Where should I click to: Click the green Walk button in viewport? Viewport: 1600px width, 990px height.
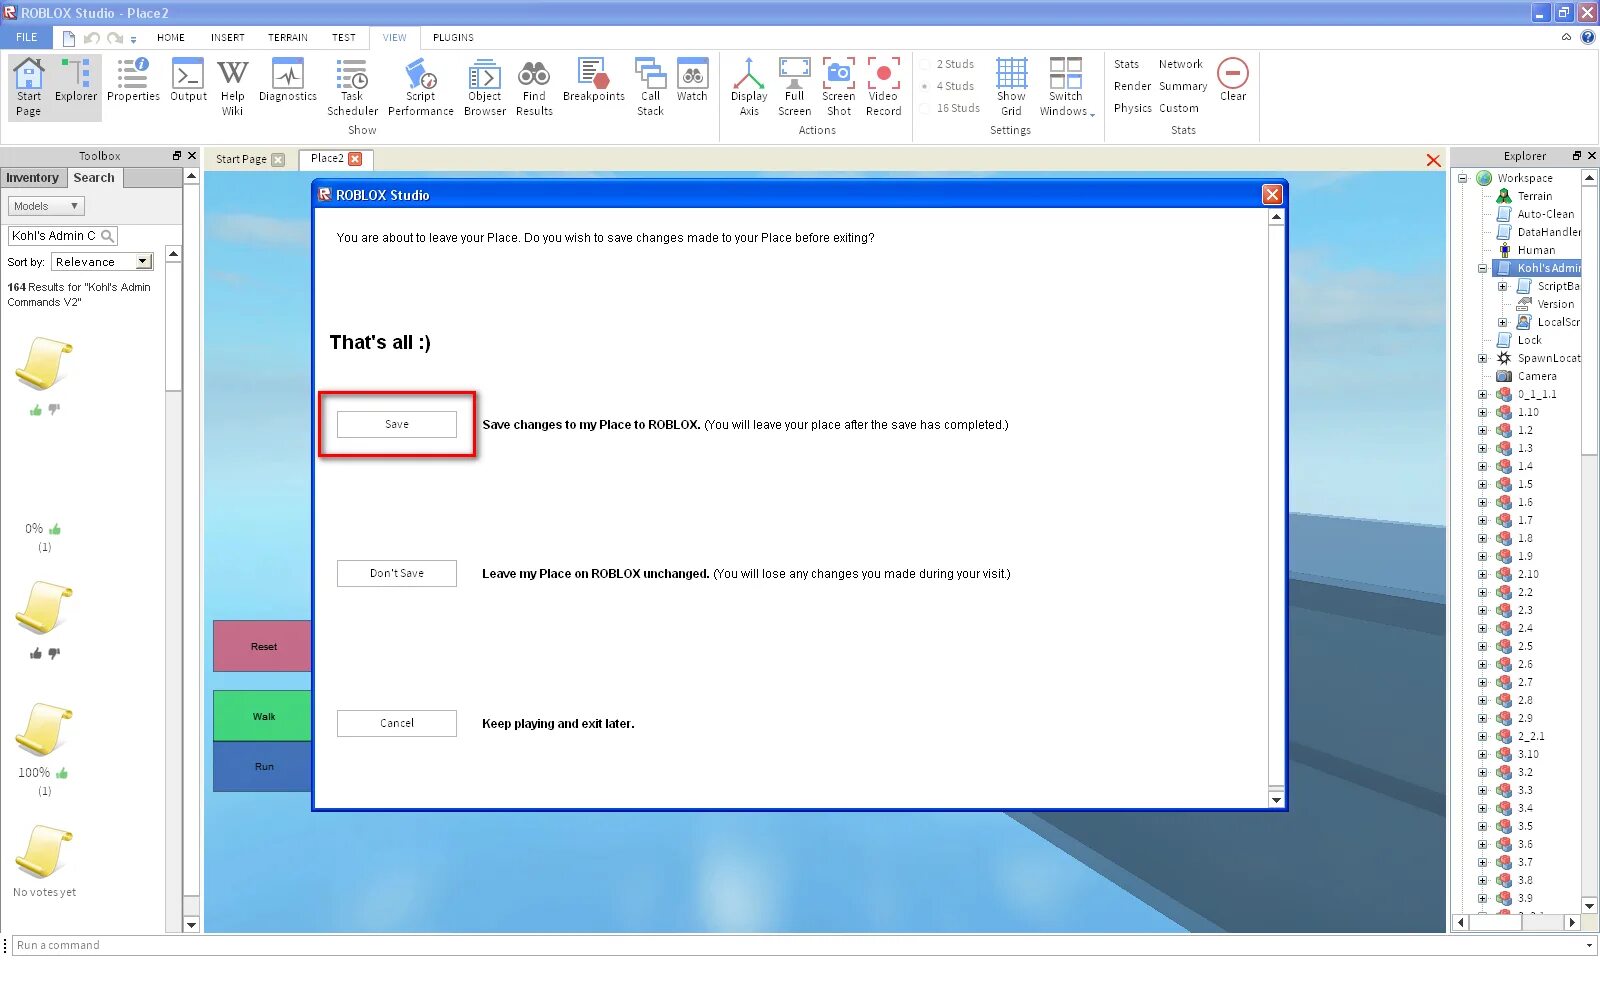coord(263,716)
